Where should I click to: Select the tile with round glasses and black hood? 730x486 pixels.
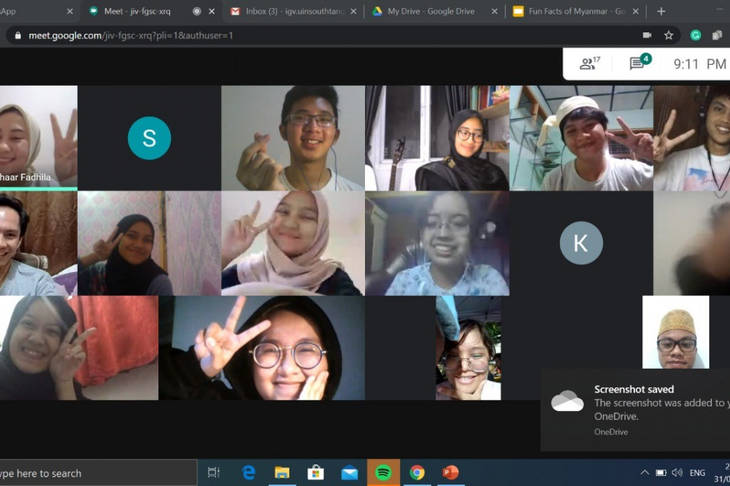(x=262, y=348)
